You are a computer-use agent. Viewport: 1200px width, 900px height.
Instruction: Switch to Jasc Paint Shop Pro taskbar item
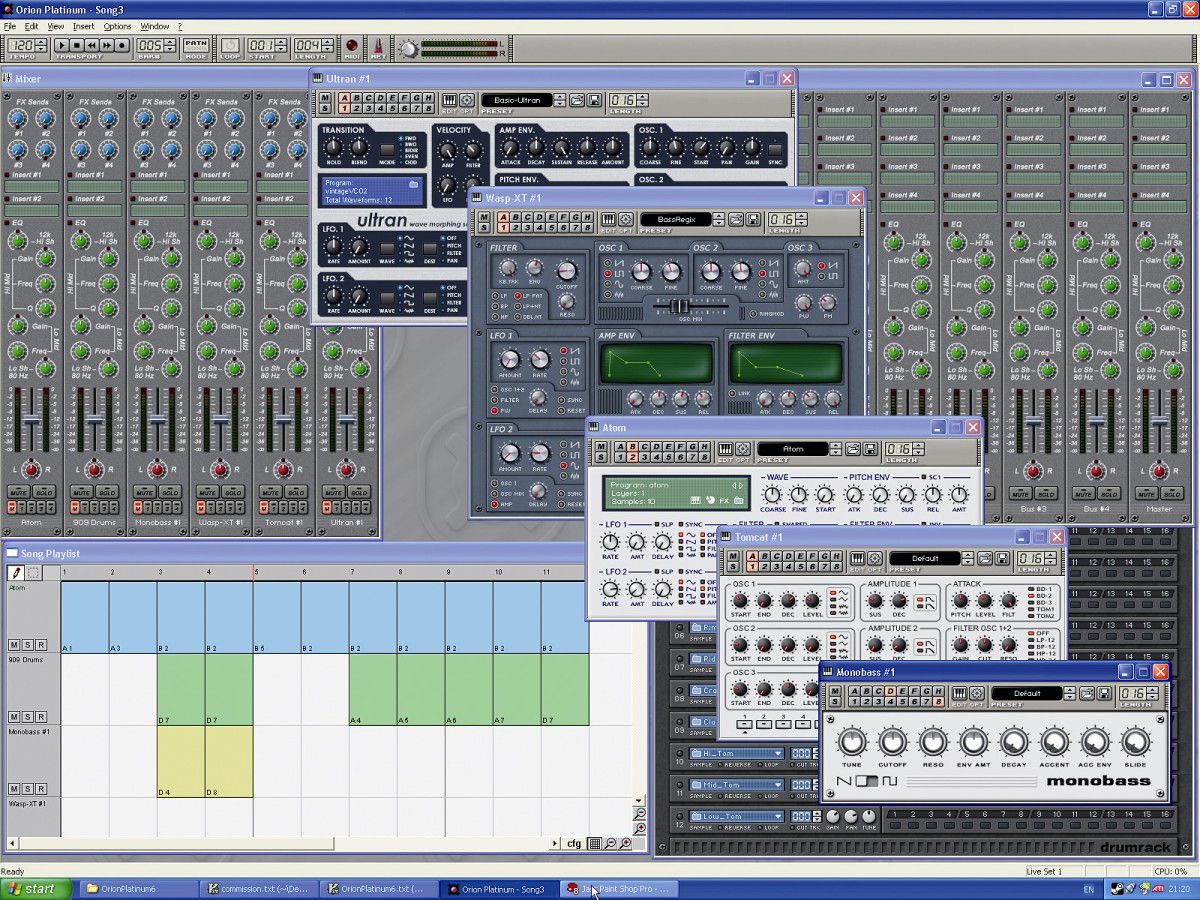pyautogui.click(x=620, y=888)
